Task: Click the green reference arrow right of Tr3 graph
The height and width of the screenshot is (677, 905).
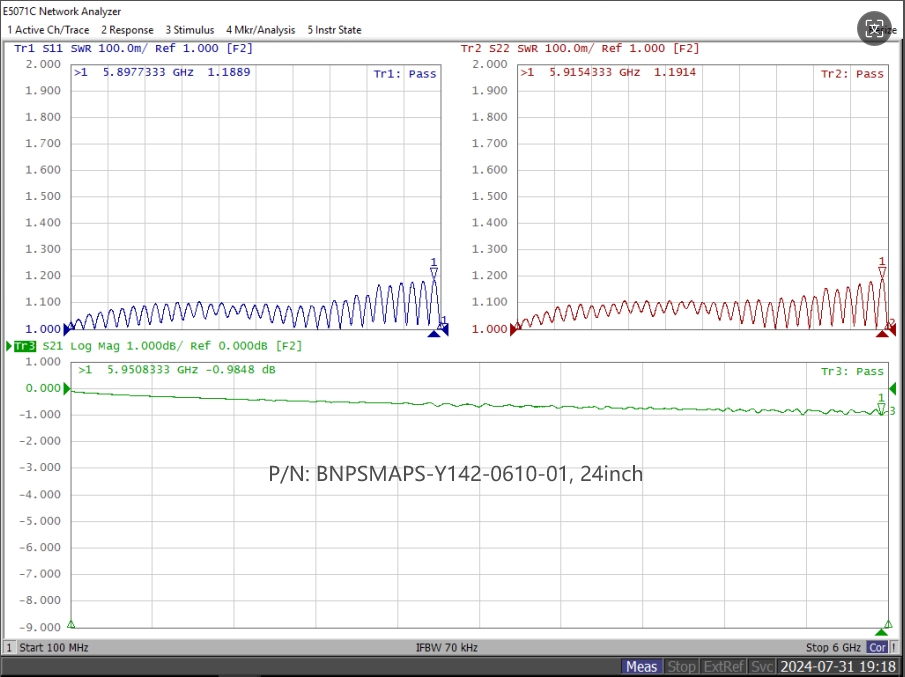Action: (x=893, y=388)
